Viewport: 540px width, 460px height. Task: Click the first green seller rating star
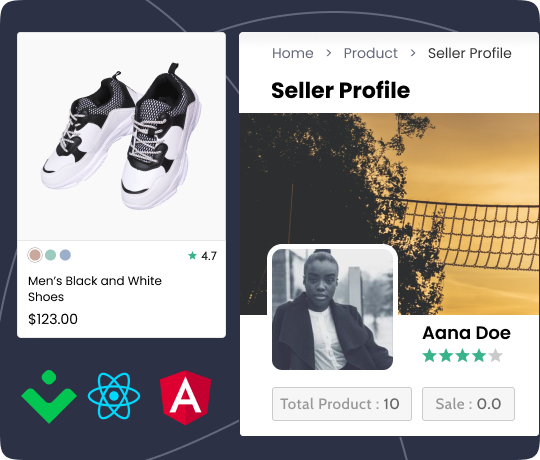430,355
